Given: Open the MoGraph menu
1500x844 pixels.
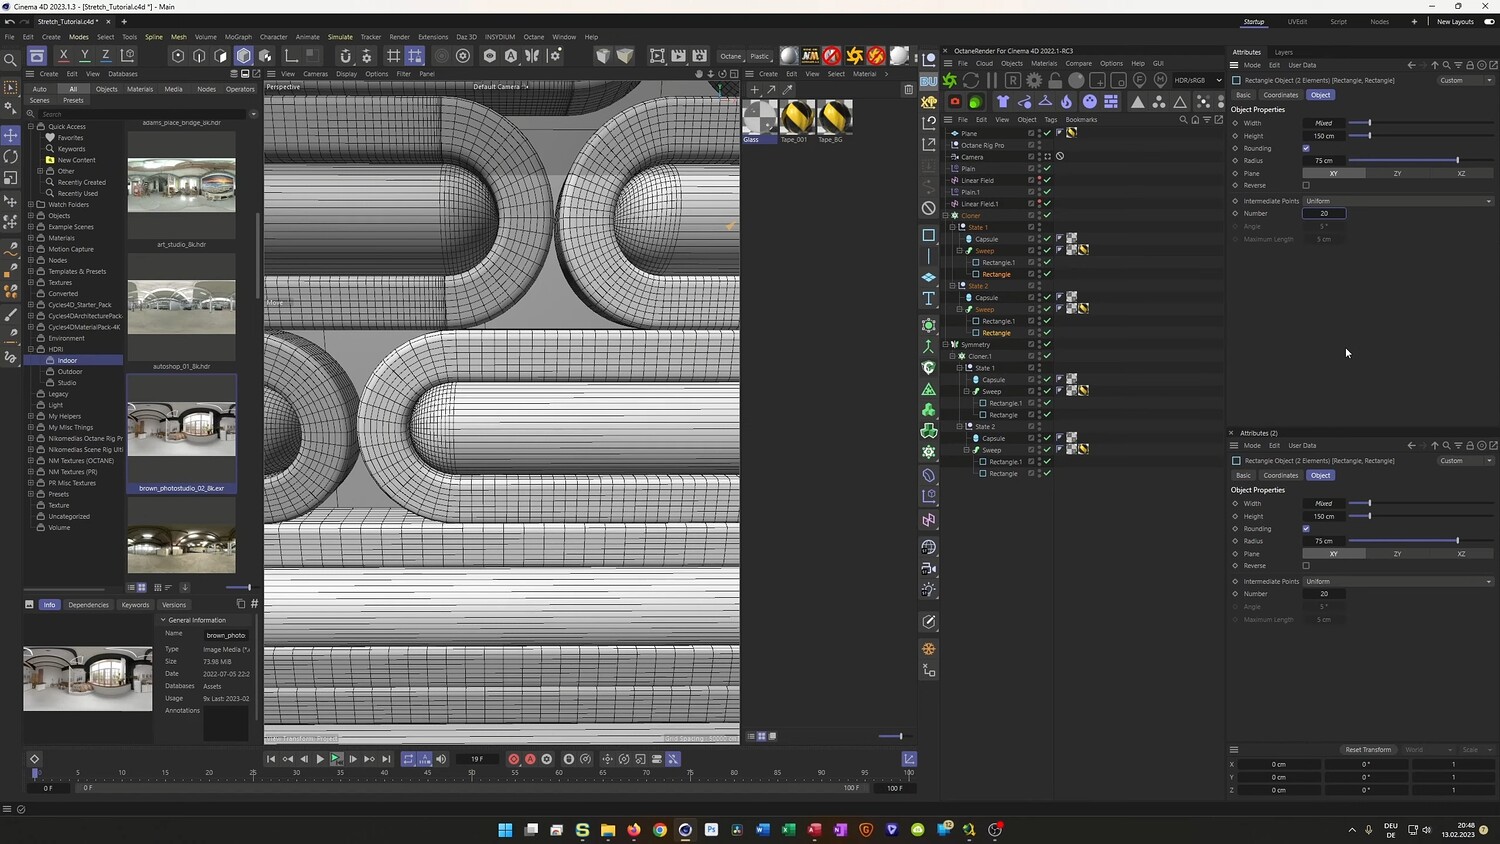Looking at the screenshot, I should coord(238,37).
